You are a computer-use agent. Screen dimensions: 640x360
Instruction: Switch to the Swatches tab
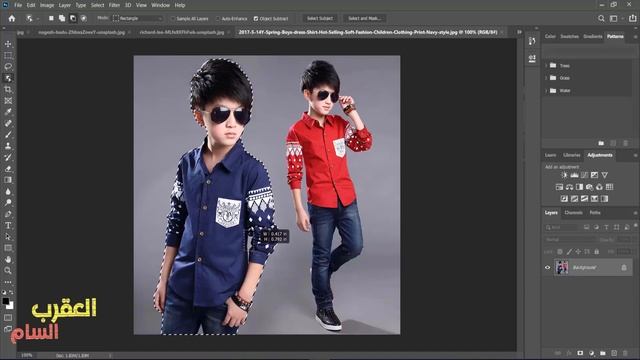(x=569, y=36)
